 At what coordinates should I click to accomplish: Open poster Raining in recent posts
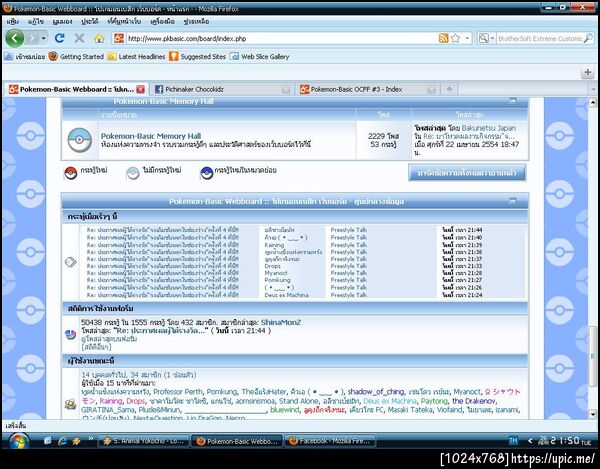pyautogui.click(x=274, y=245)
